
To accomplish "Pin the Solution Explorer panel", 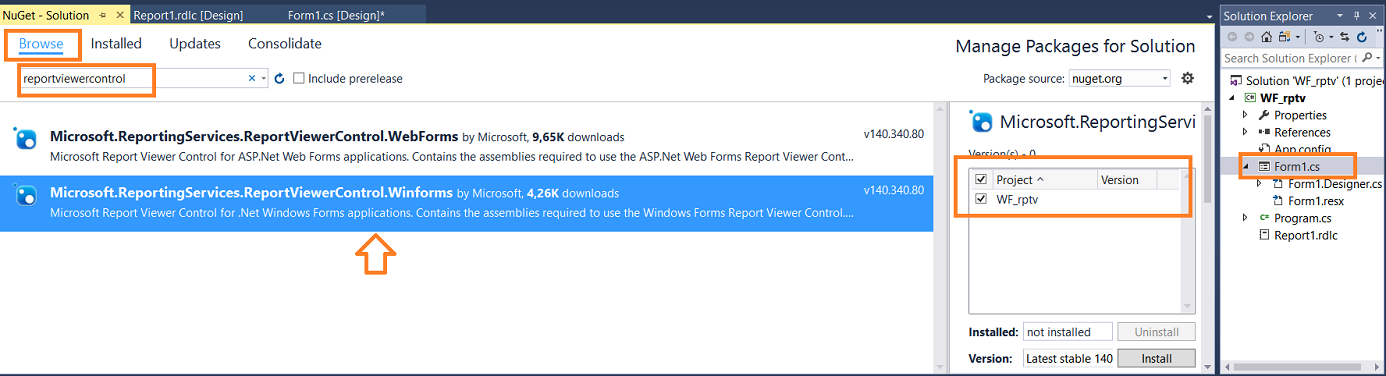I will click(1357, 16).
